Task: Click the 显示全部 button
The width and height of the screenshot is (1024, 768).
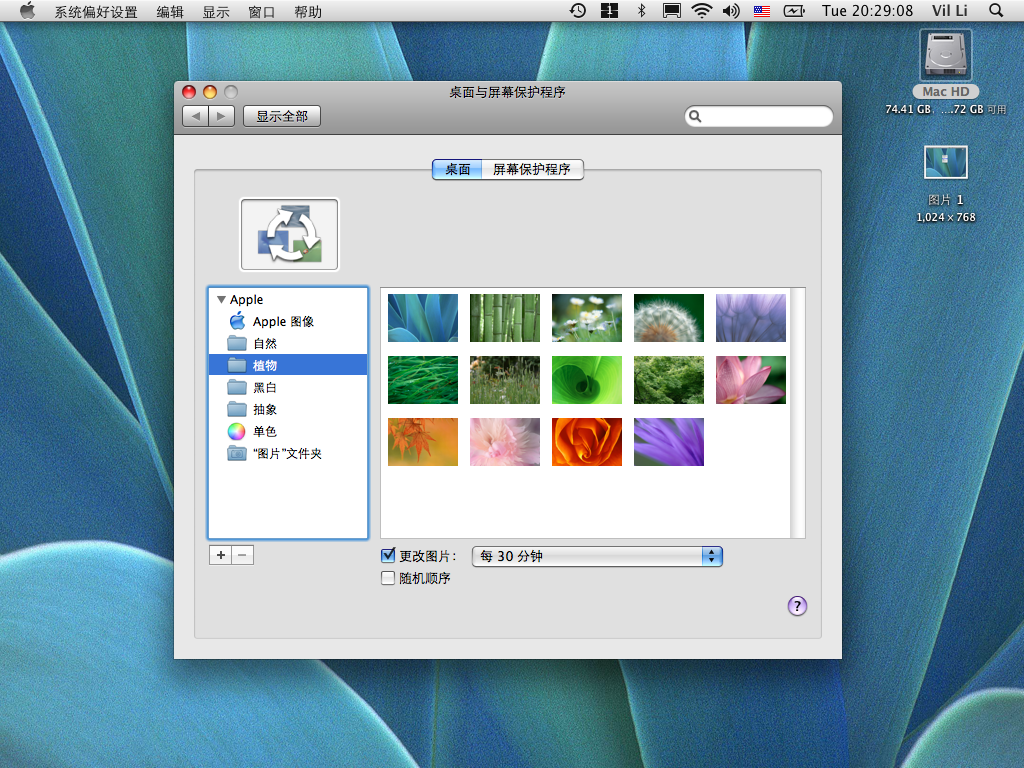Action: 281,117
